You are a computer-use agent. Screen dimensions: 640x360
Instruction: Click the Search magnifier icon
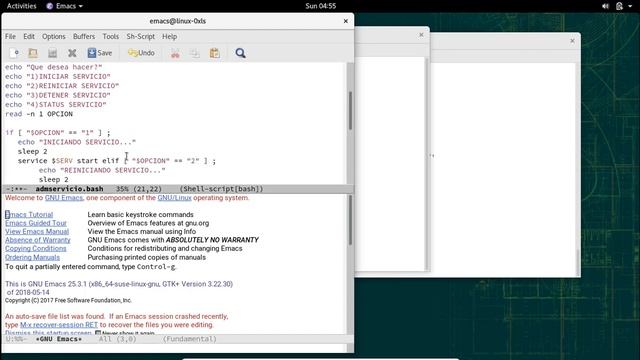click(240, 53)
